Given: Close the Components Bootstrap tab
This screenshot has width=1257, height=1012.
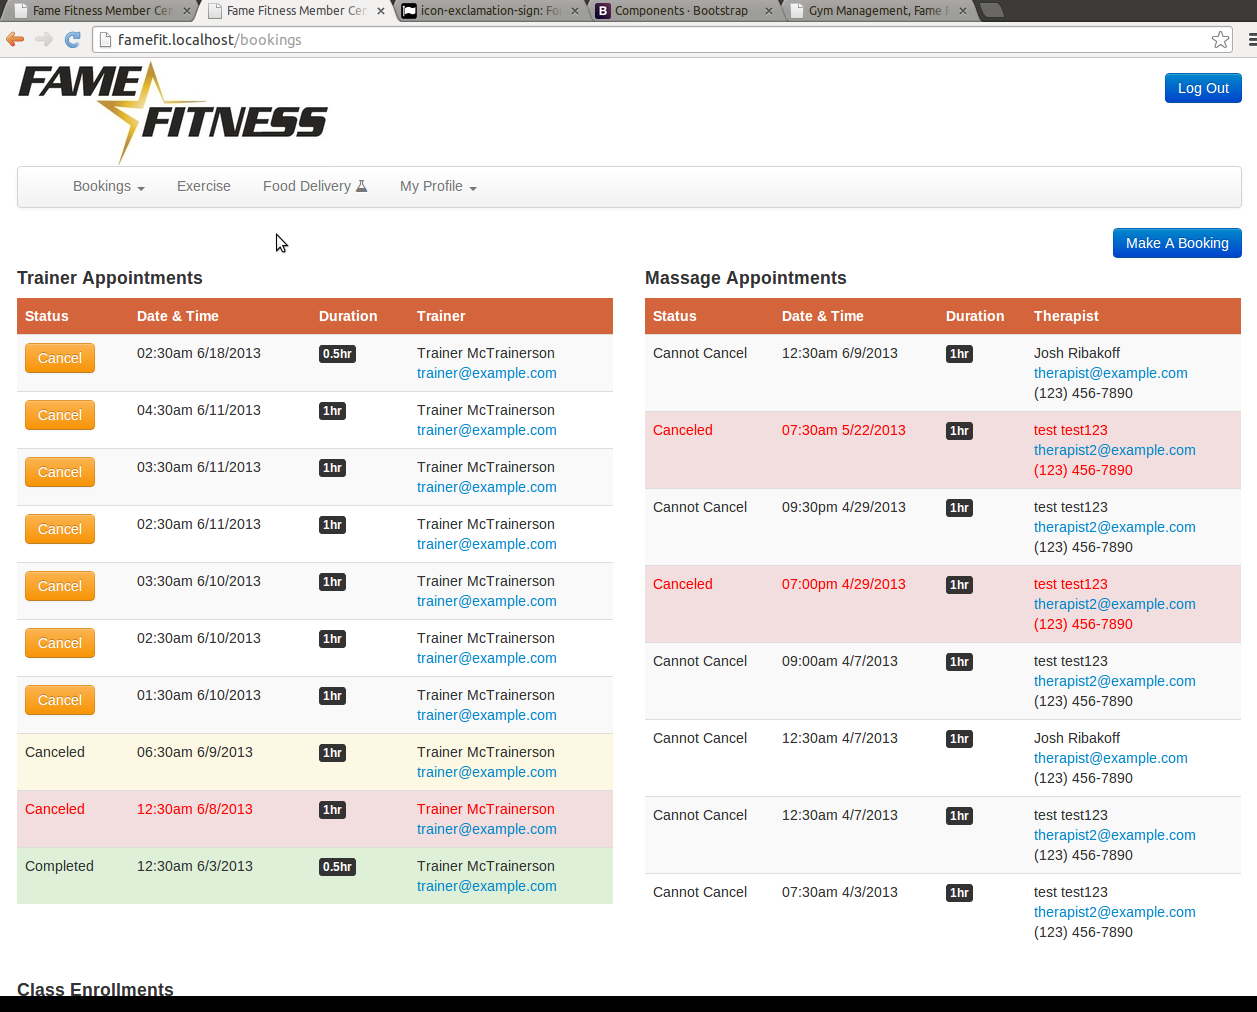Looking at the screenshot, I should tap(768, 11).
